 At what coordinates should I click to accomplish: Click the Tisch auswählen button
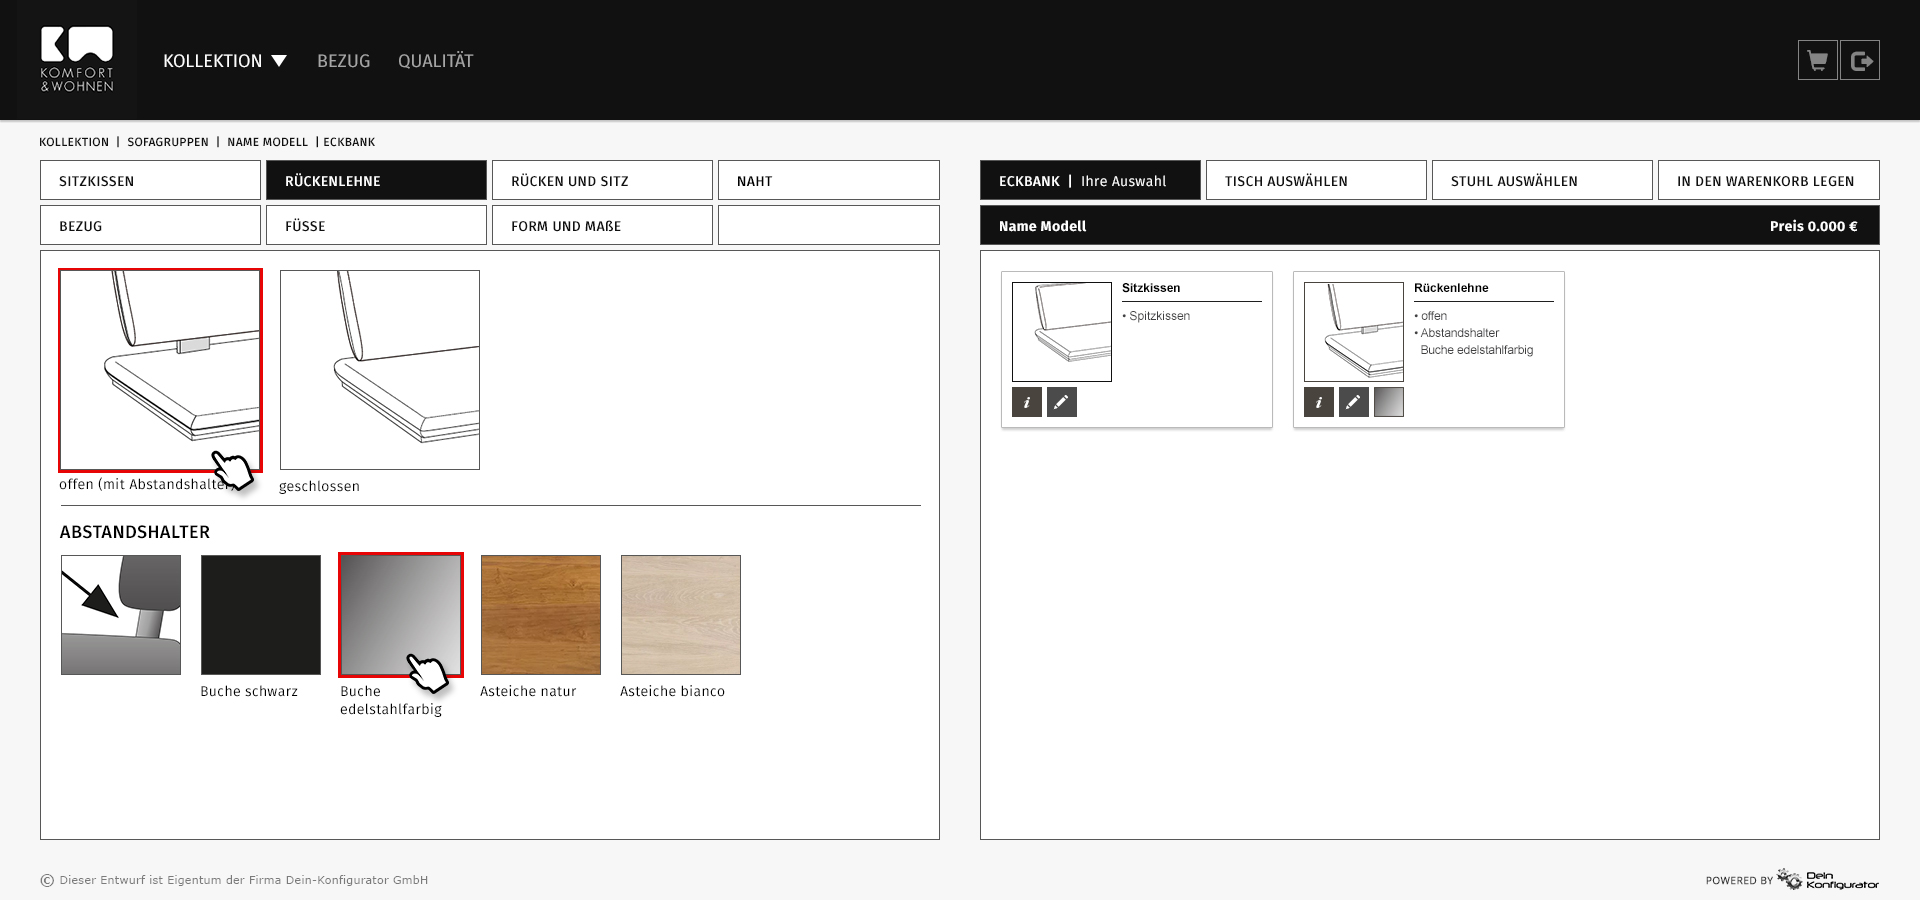(x=1315, y=181)
